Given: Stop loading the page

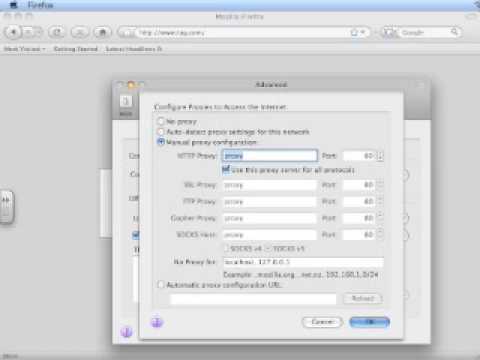Looking at the screenshot, I should (80, 32).
